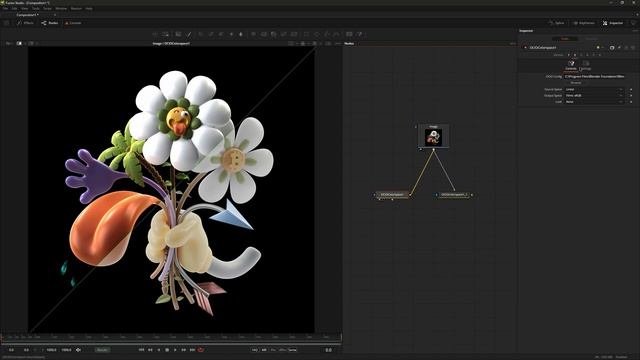Toggle the Inspector panel button
Screen dimensions: 640x360
tap(613, 23)
